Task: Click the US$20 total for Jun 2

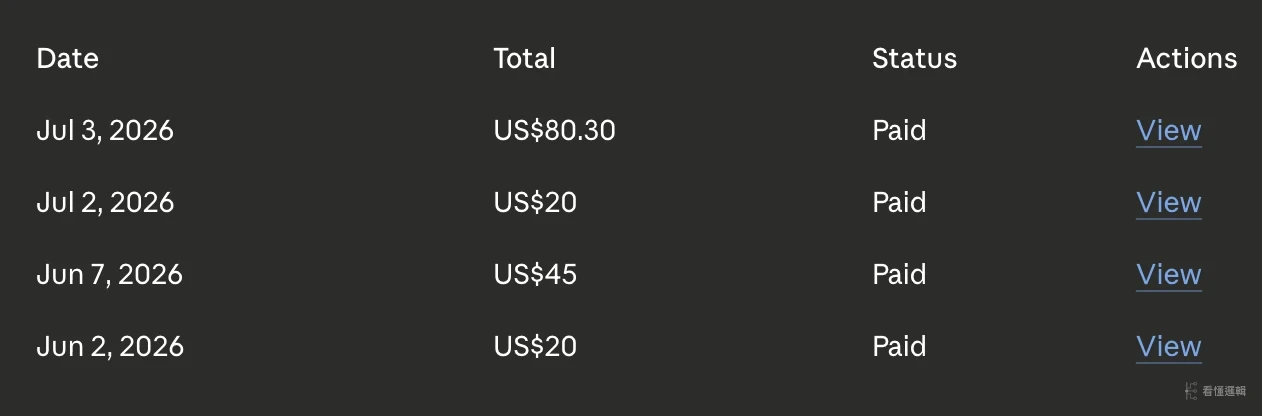Action: click(535, 347)
